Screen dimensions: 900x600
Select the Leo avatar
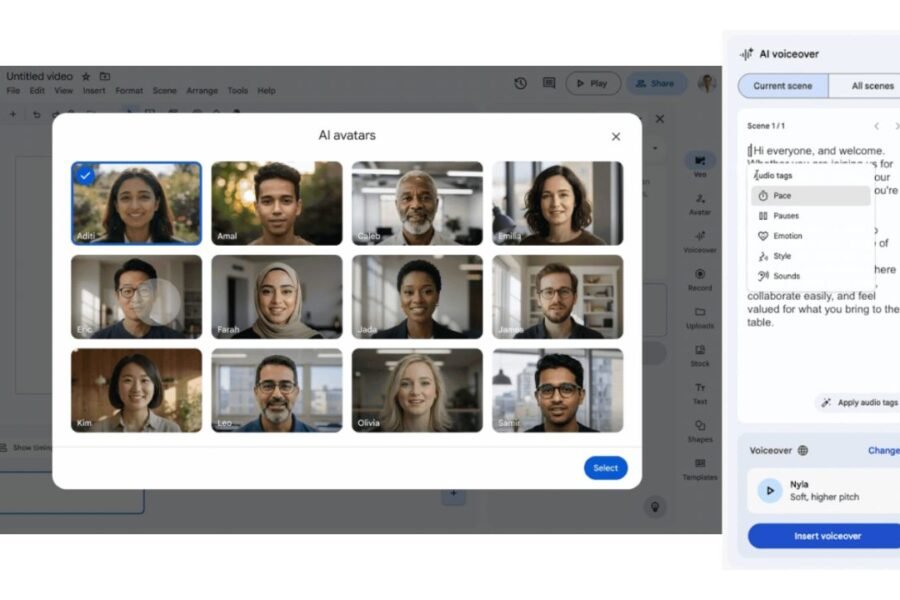click(x=277, y=390)
